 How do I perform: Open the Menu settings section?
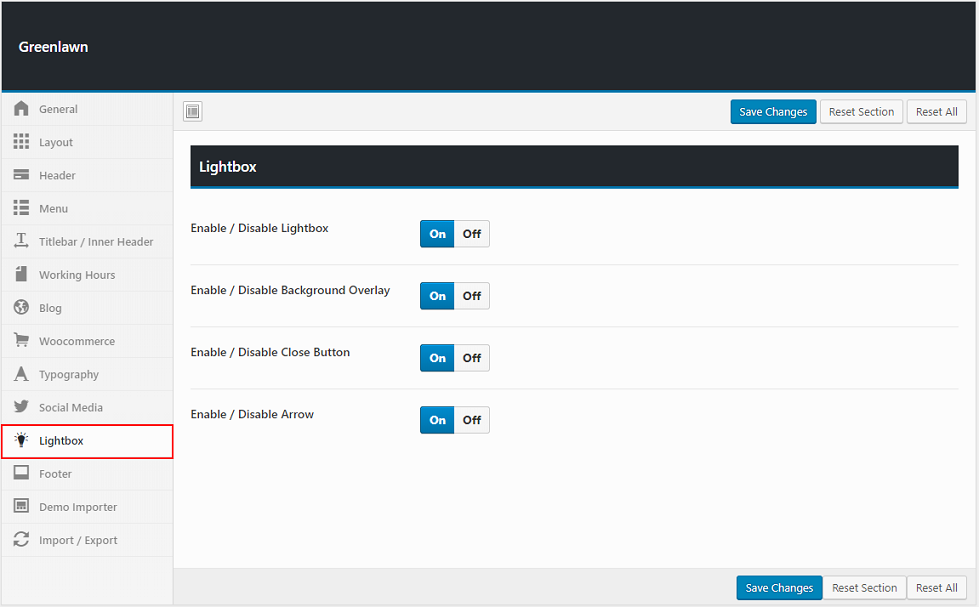[53, 209]
